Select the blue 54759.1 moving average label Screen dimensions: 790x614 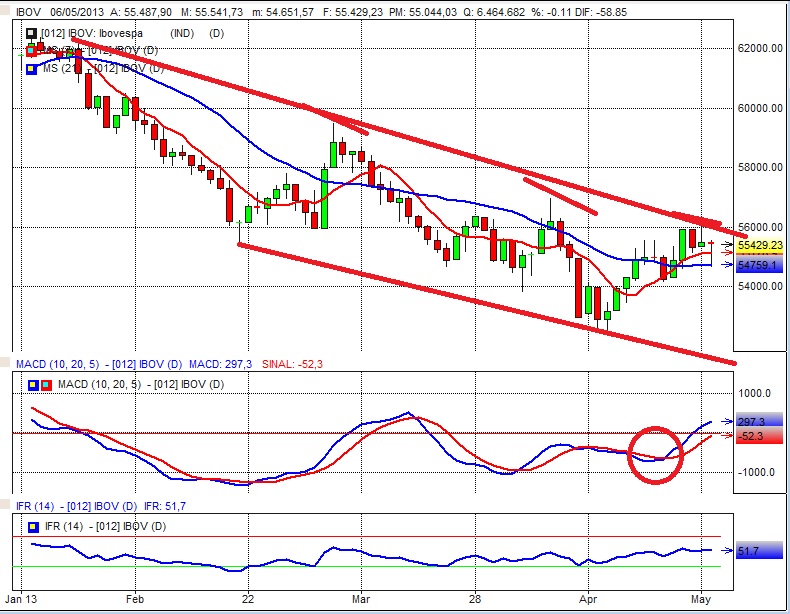point(759,266)
